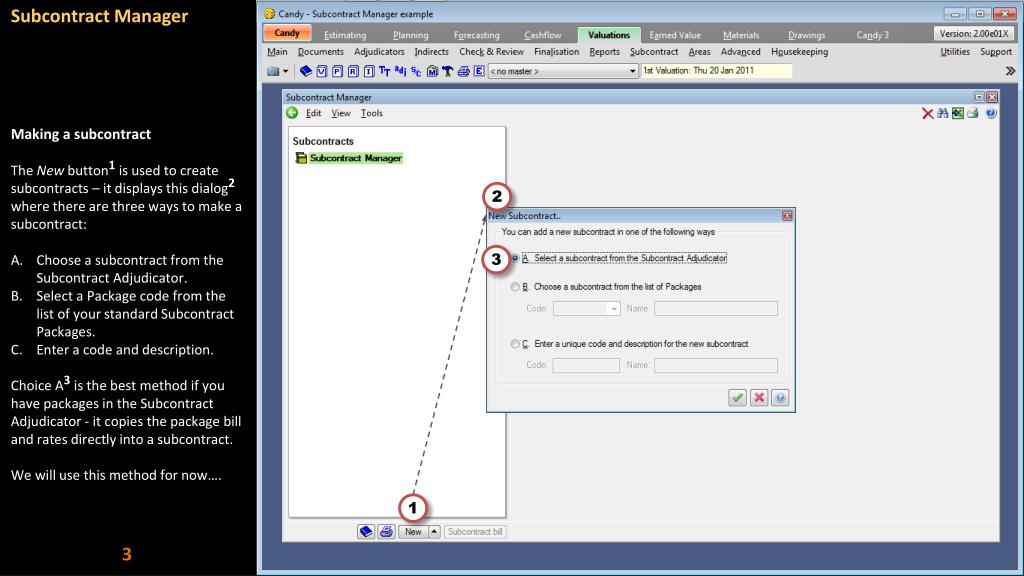
Task: Switch to the Candy 3 tab
Action: [872, 35]
